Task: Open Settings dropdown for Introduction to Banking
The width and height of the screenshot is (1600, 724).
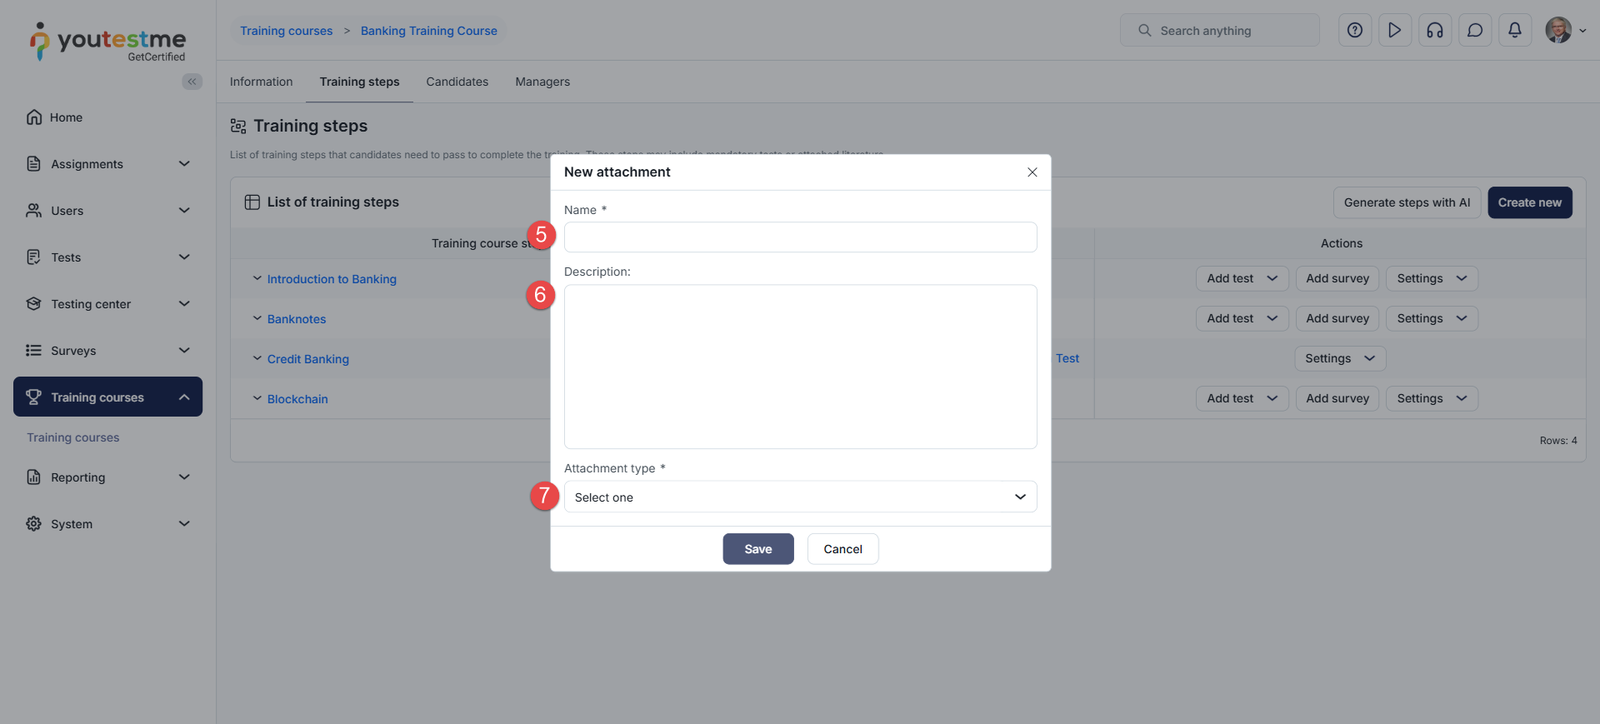Action: coord(1432,278)
